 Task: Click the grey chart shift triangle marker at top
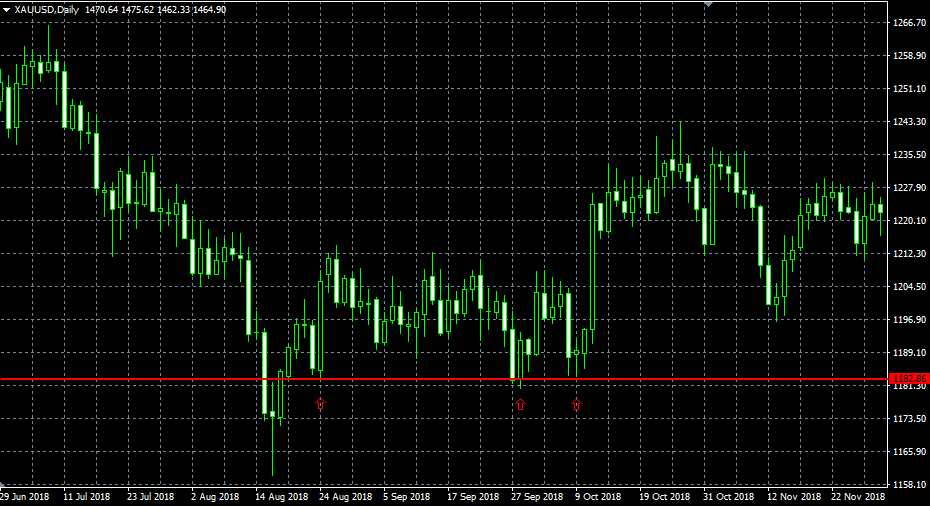click(x=708, y=4)
